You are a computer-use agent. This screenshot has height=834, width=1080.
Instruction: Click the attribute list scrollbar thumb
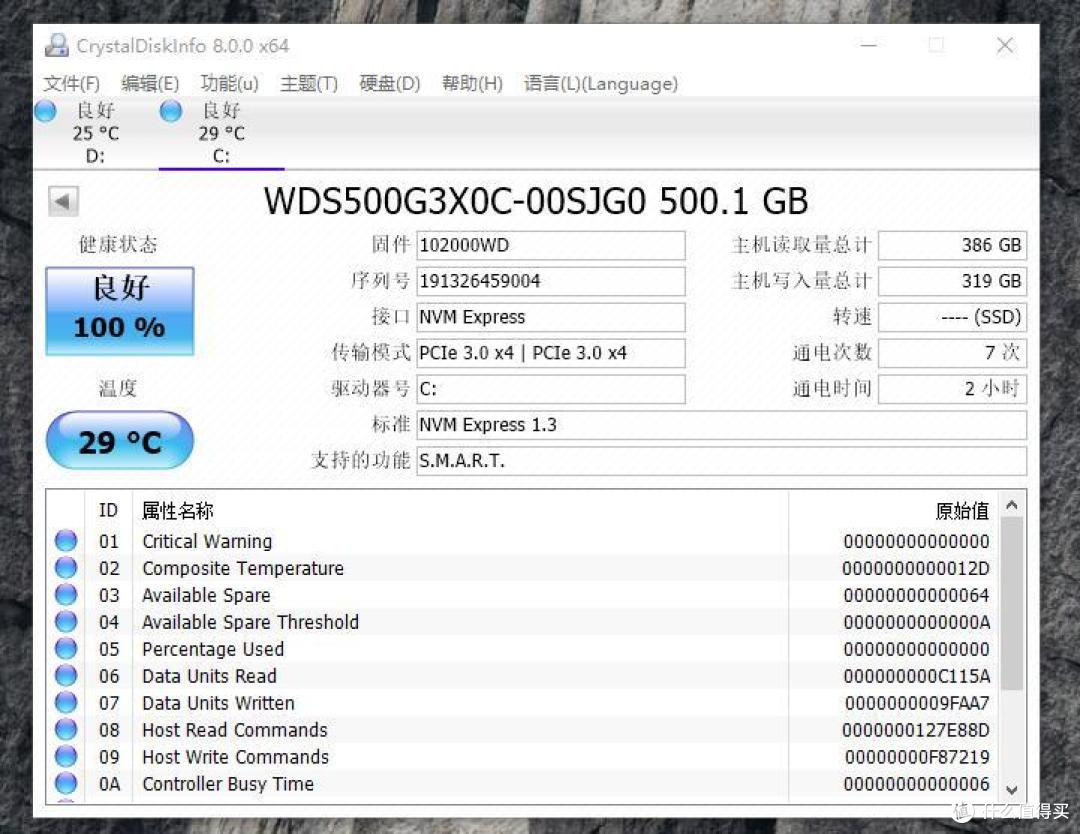click(x=1012, y=603)
